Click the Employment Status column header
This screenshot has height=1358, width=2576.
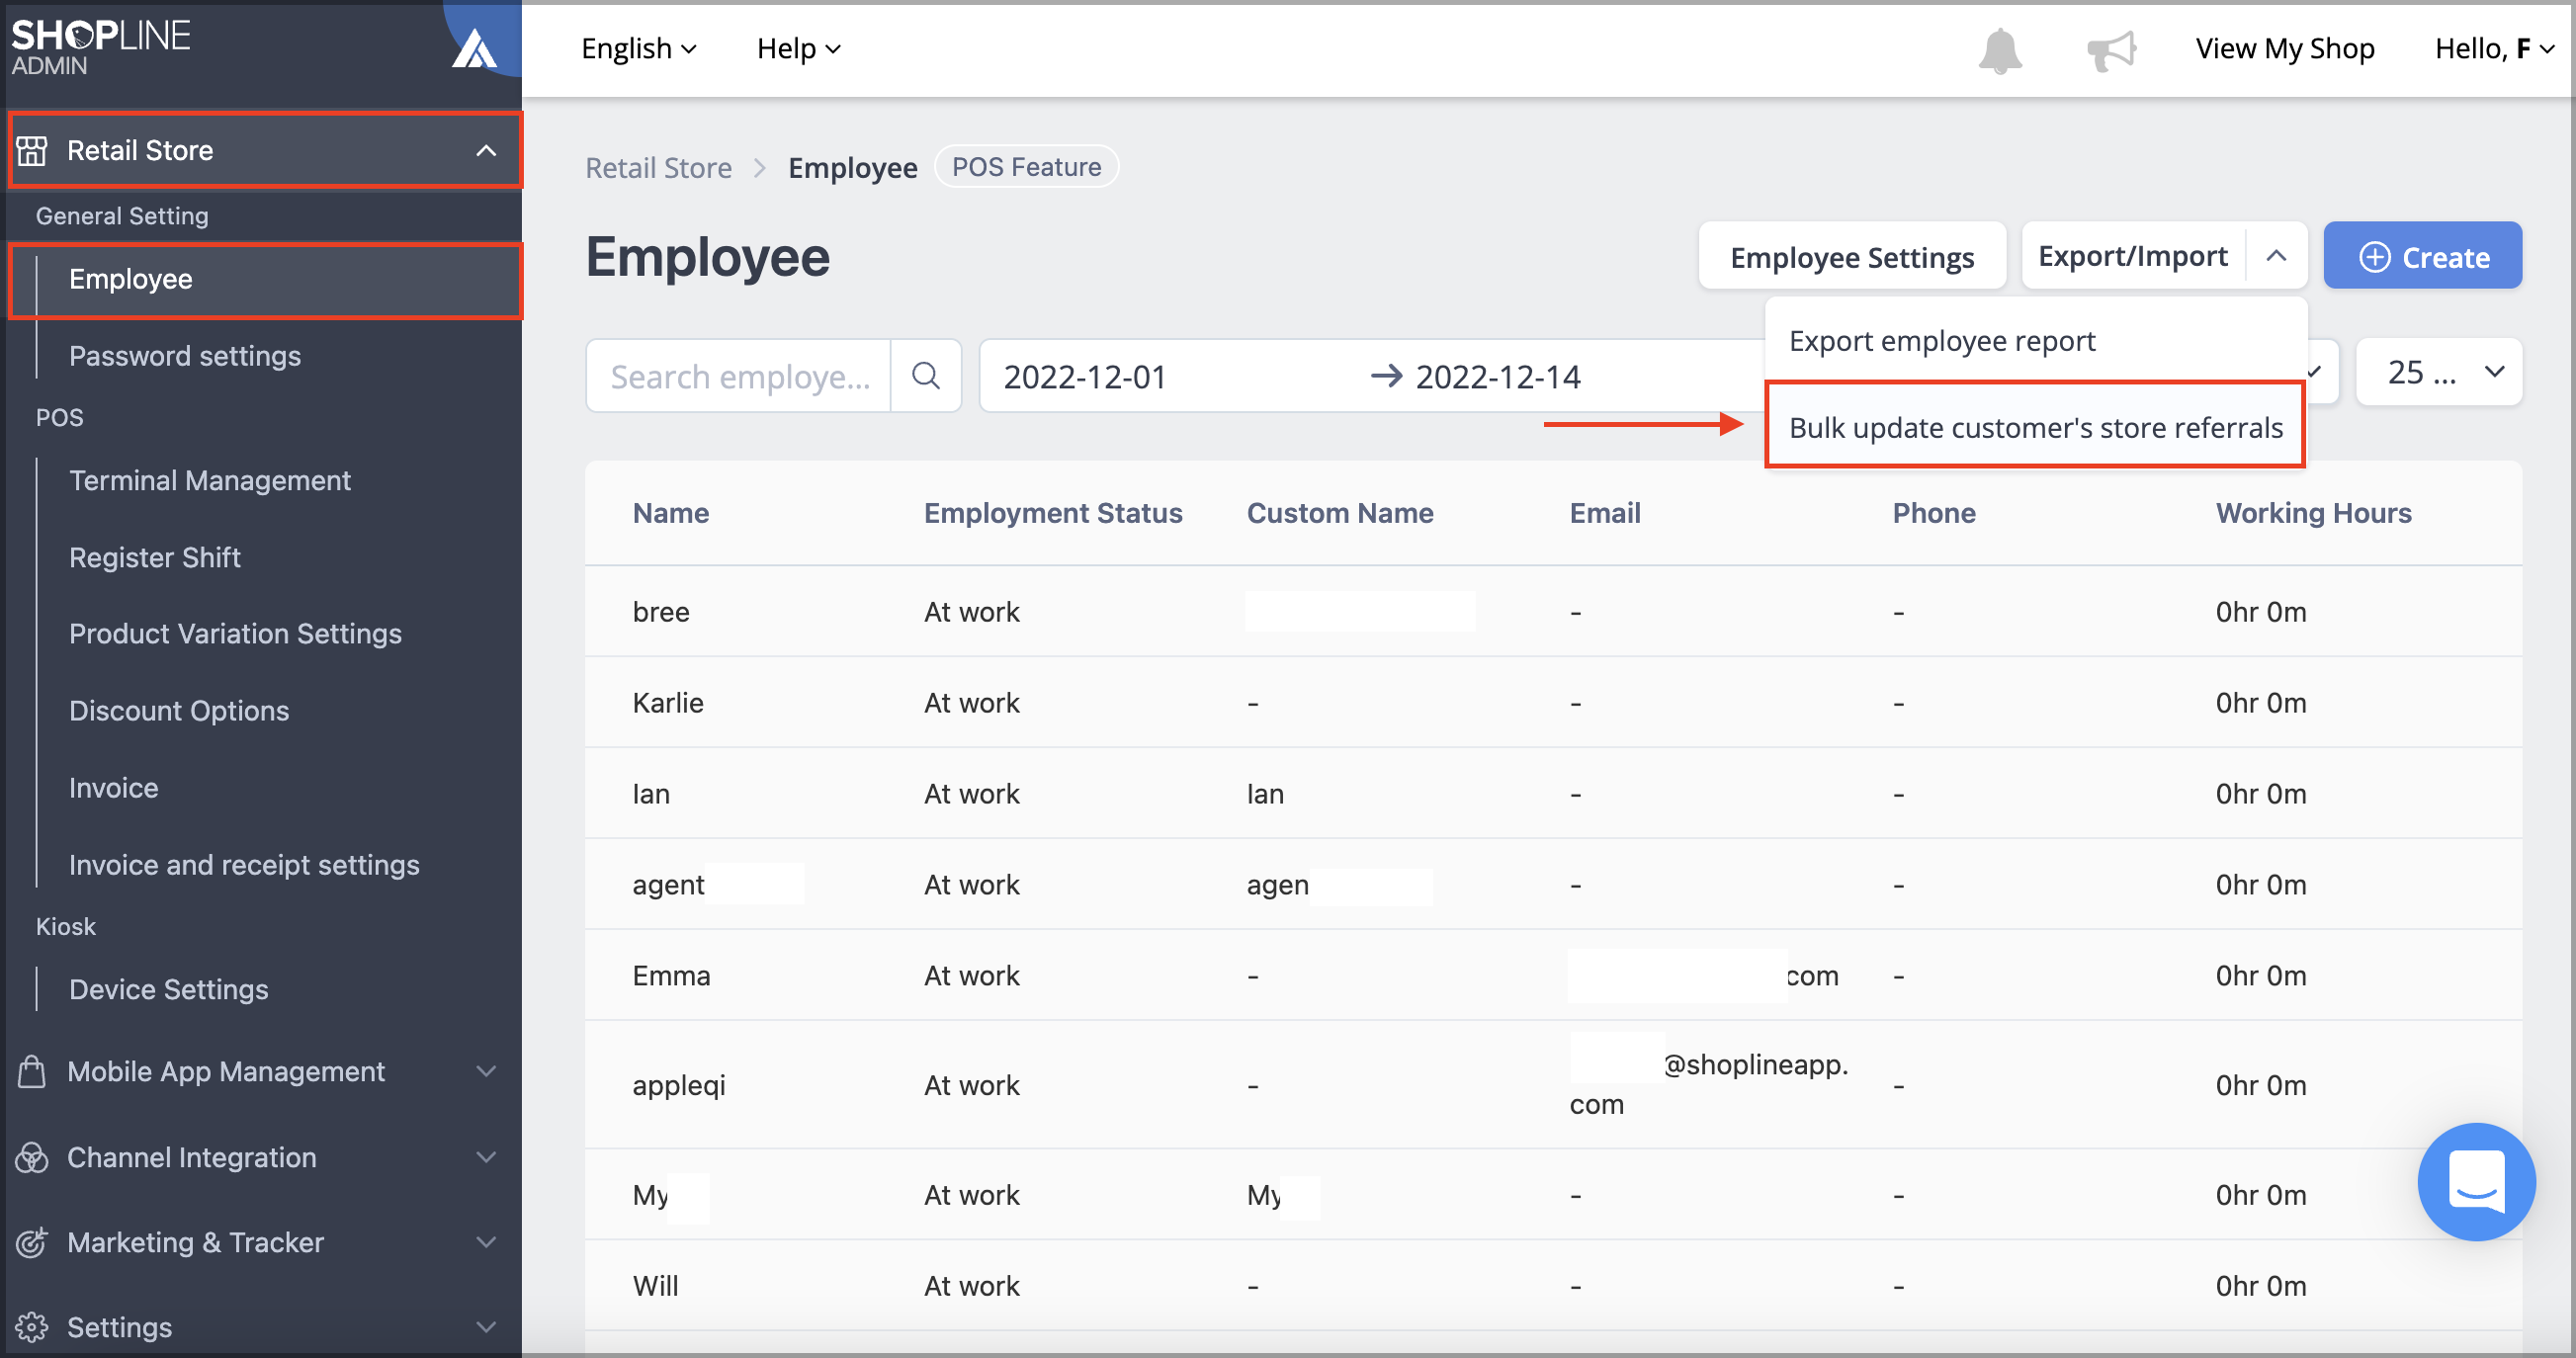[x=1053, y=513]
